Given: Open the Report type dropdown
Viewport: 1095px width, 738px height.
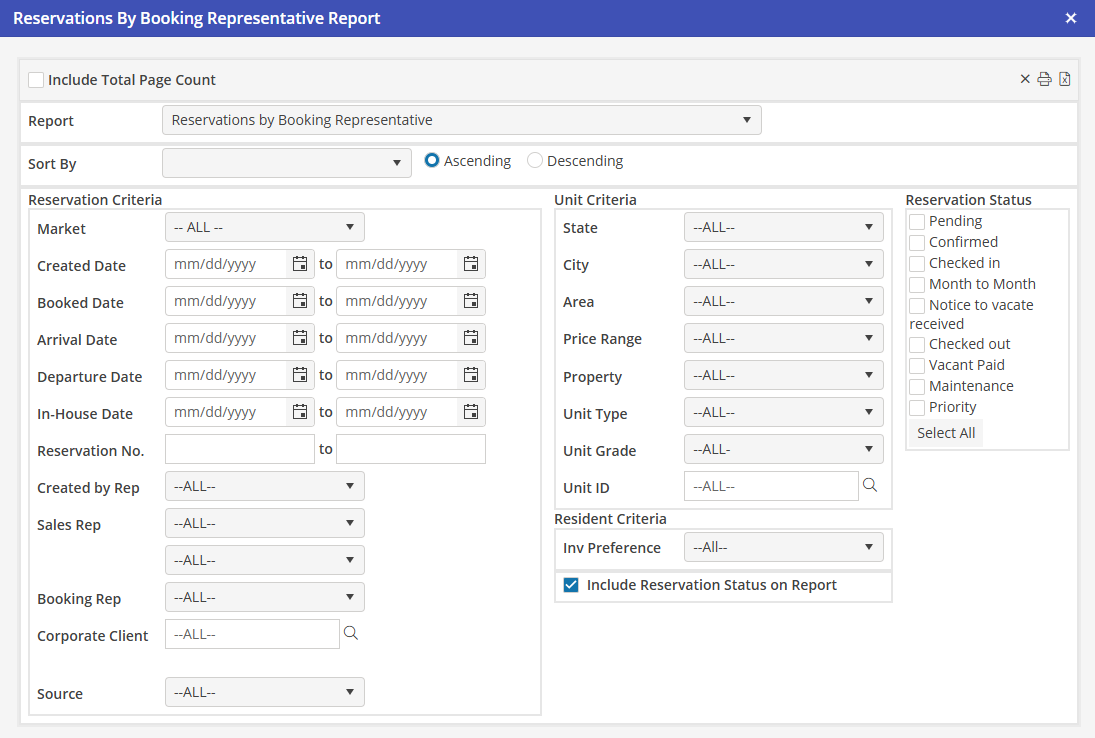Looking at the screenshot, I should (x=461, y=120).
